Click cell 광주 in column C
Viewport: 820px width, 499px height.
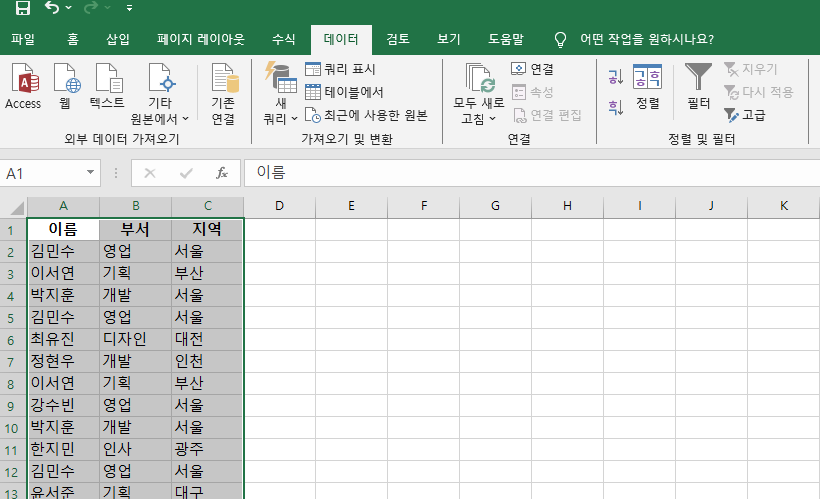pyautogui.click(x=208, y=449)
